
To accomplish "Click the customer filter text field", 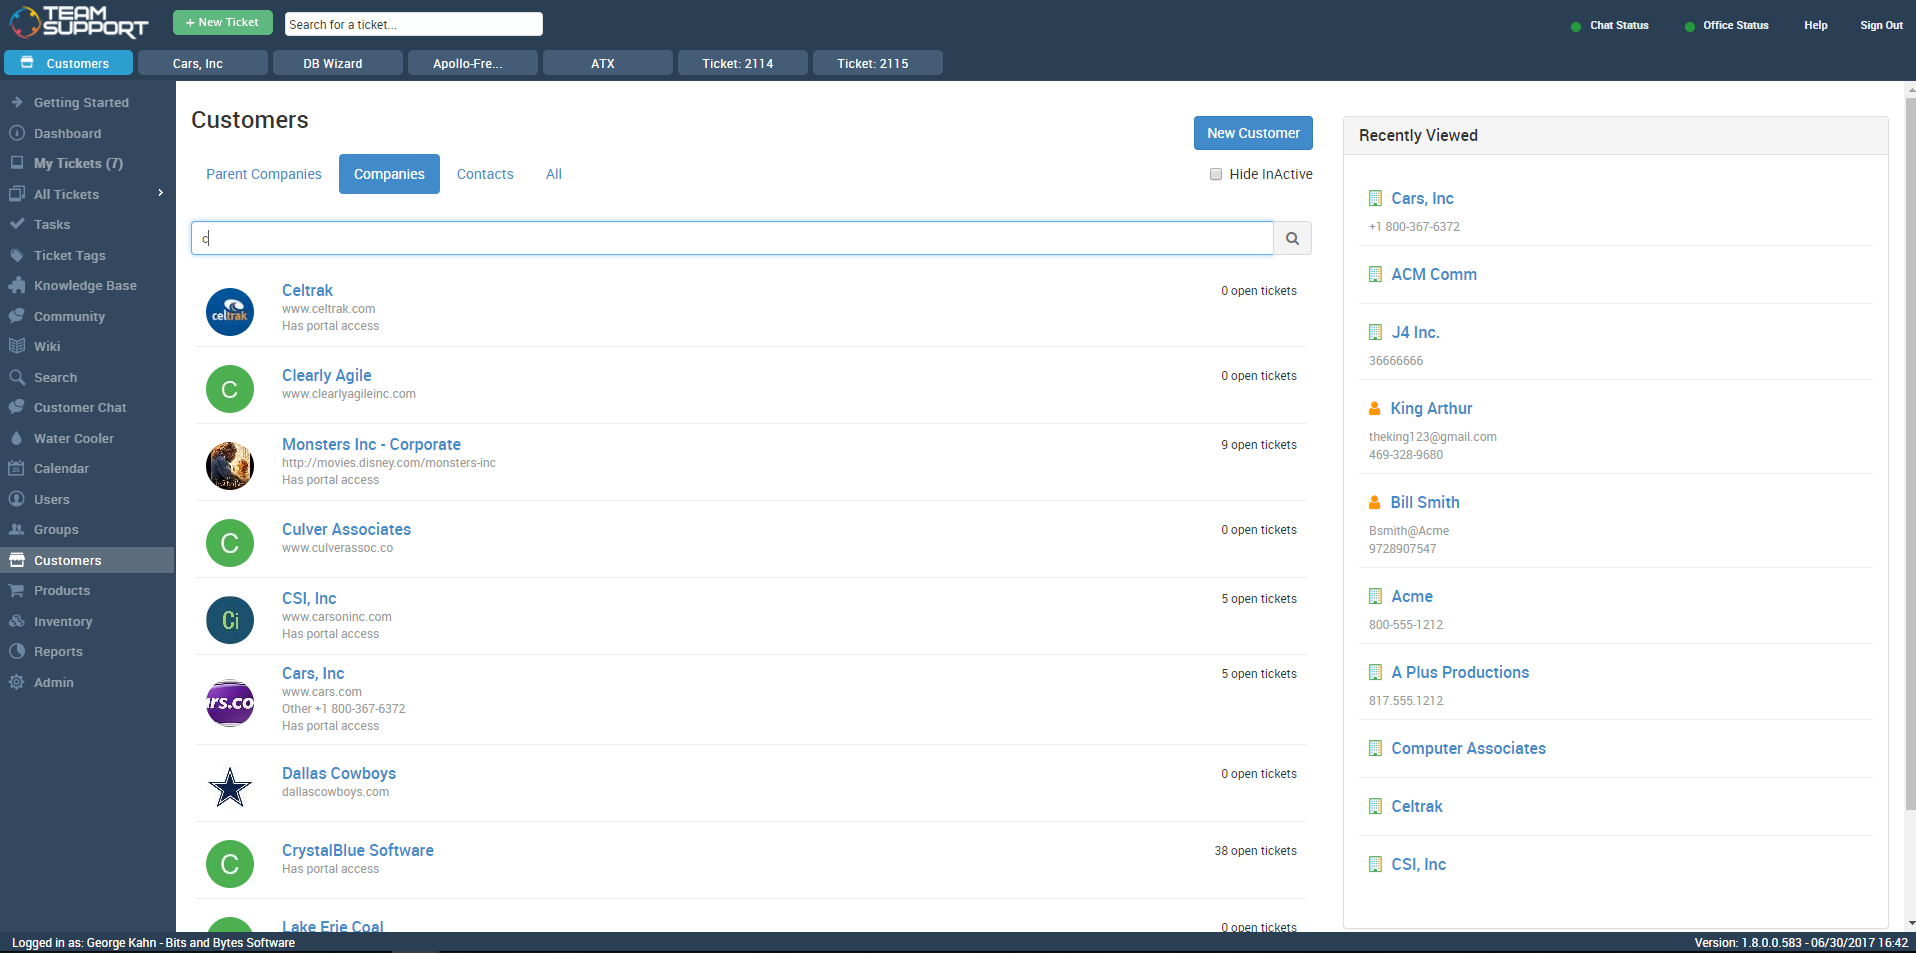I will [732, 238].
